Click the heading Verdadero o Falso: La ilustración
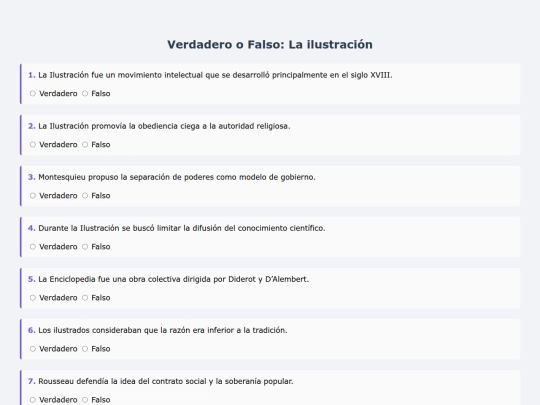 (x=270, y=44)
